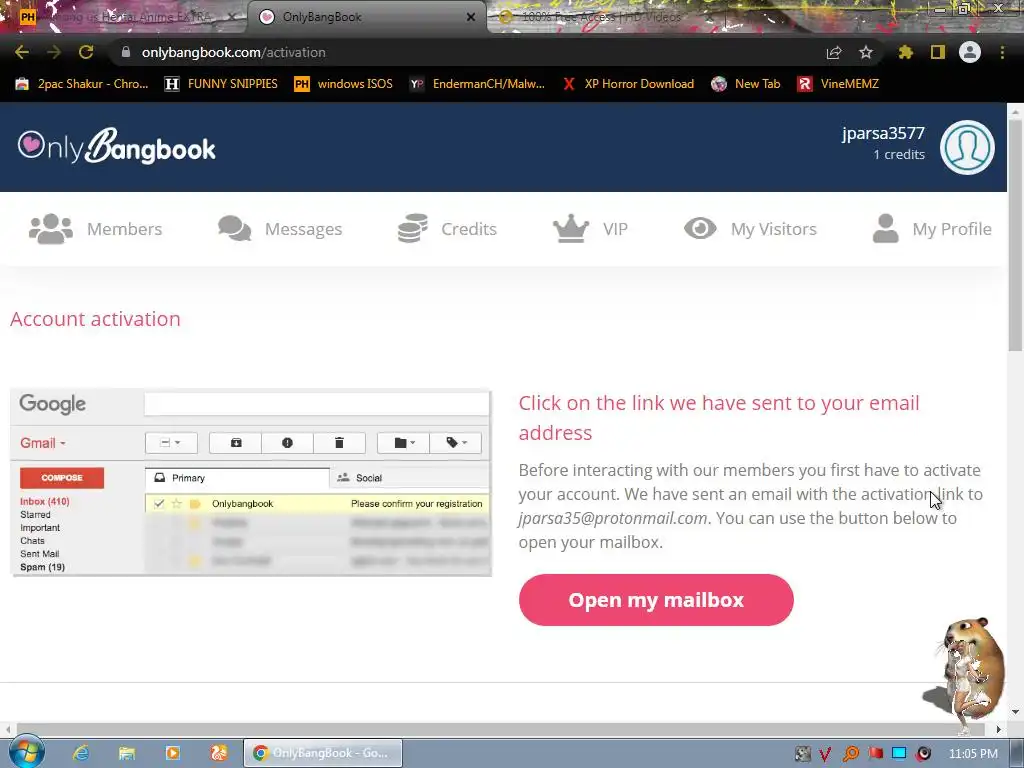Open the Chrome three-dot menu
The image size is (1024, 768).
[1002, 52]
